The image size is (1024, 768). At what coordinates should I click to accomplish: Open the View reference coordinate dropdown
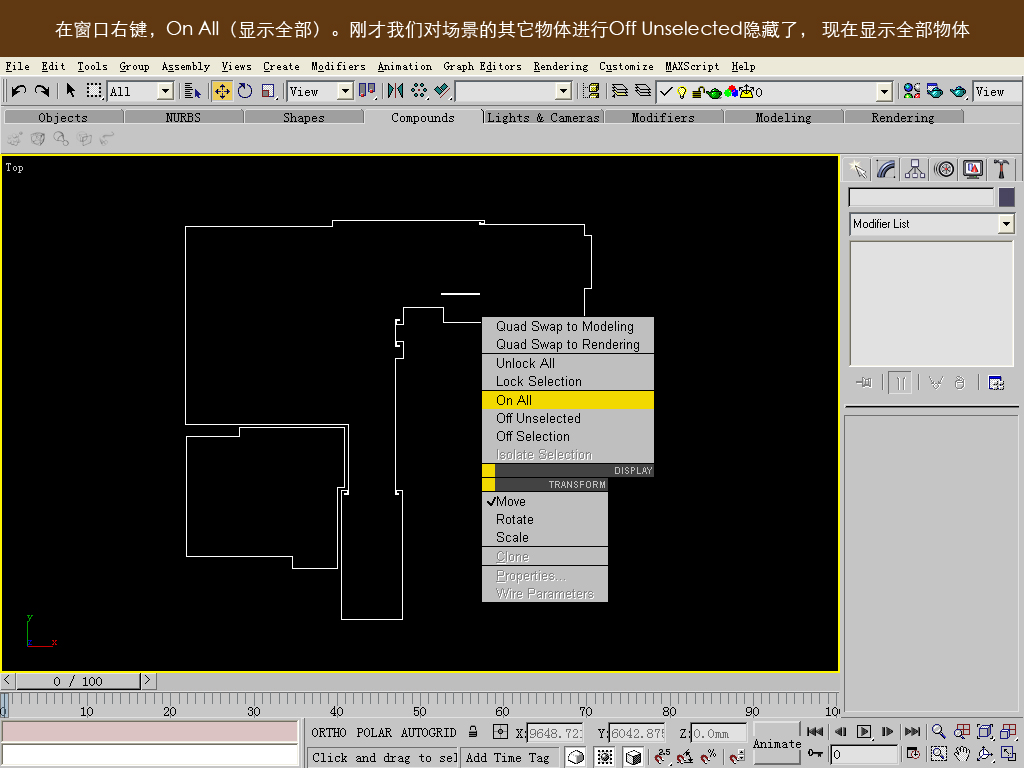click(x=345, y=91)
